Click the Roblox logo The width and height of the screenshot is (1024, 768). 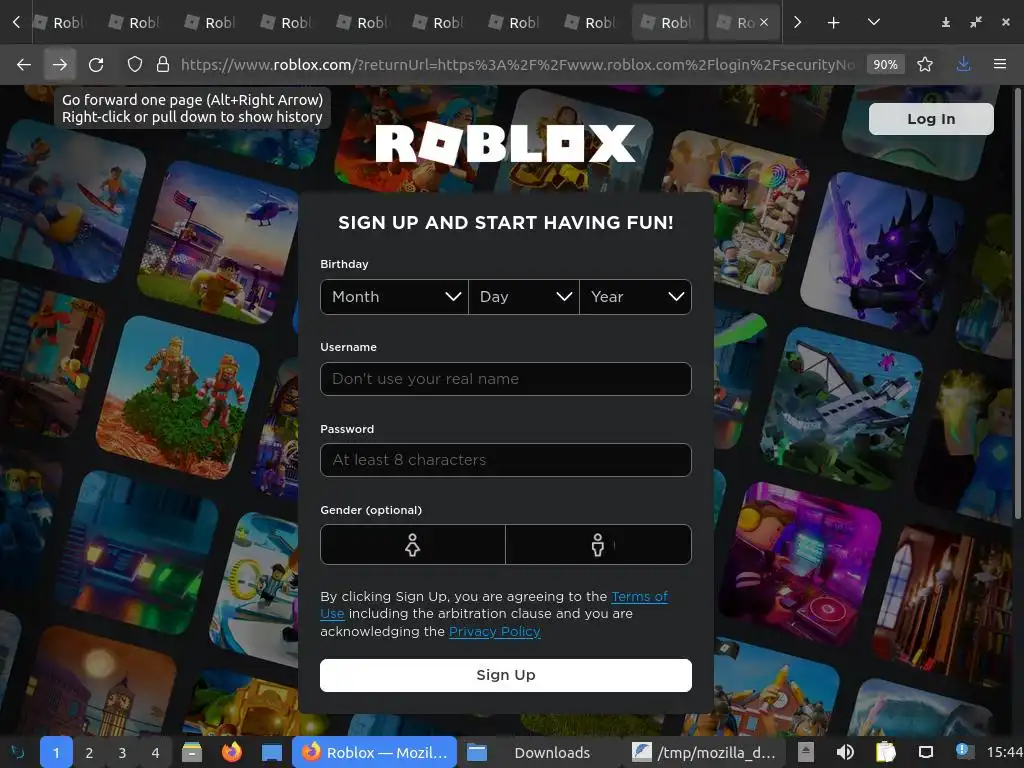(505, 142)
